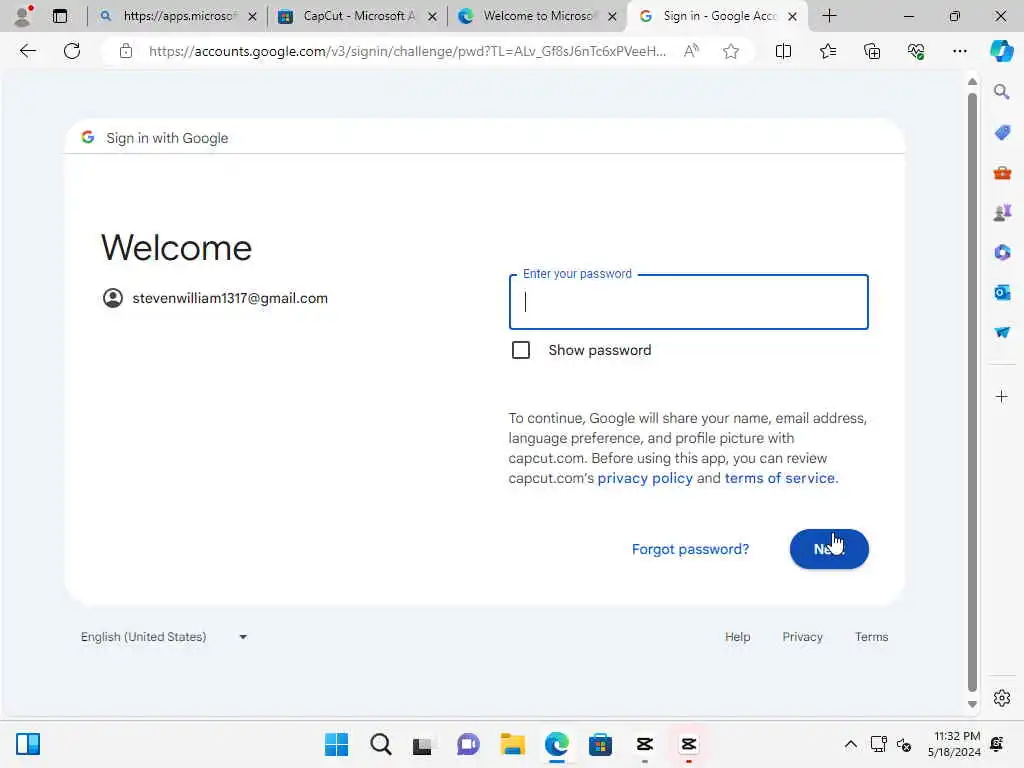Viewport: 1024px width, 768px height.
Task: Click the page vertical scrollbar
Action: pyautogui.click(x=972, y=392)
